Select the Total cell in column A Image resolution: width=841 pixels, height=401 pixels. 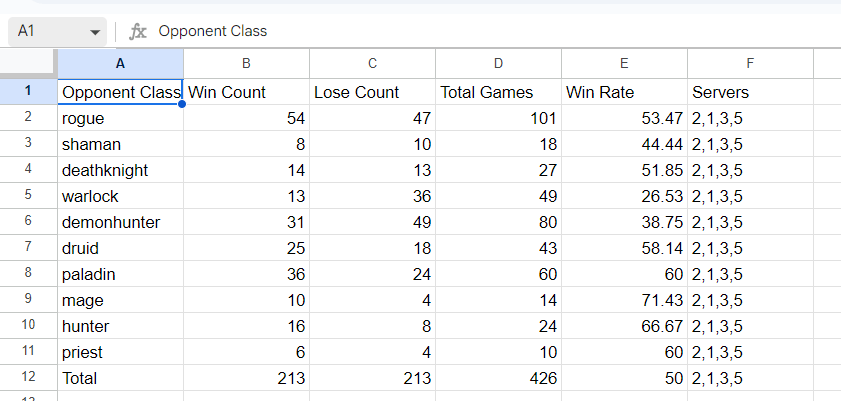coord(120,378)
